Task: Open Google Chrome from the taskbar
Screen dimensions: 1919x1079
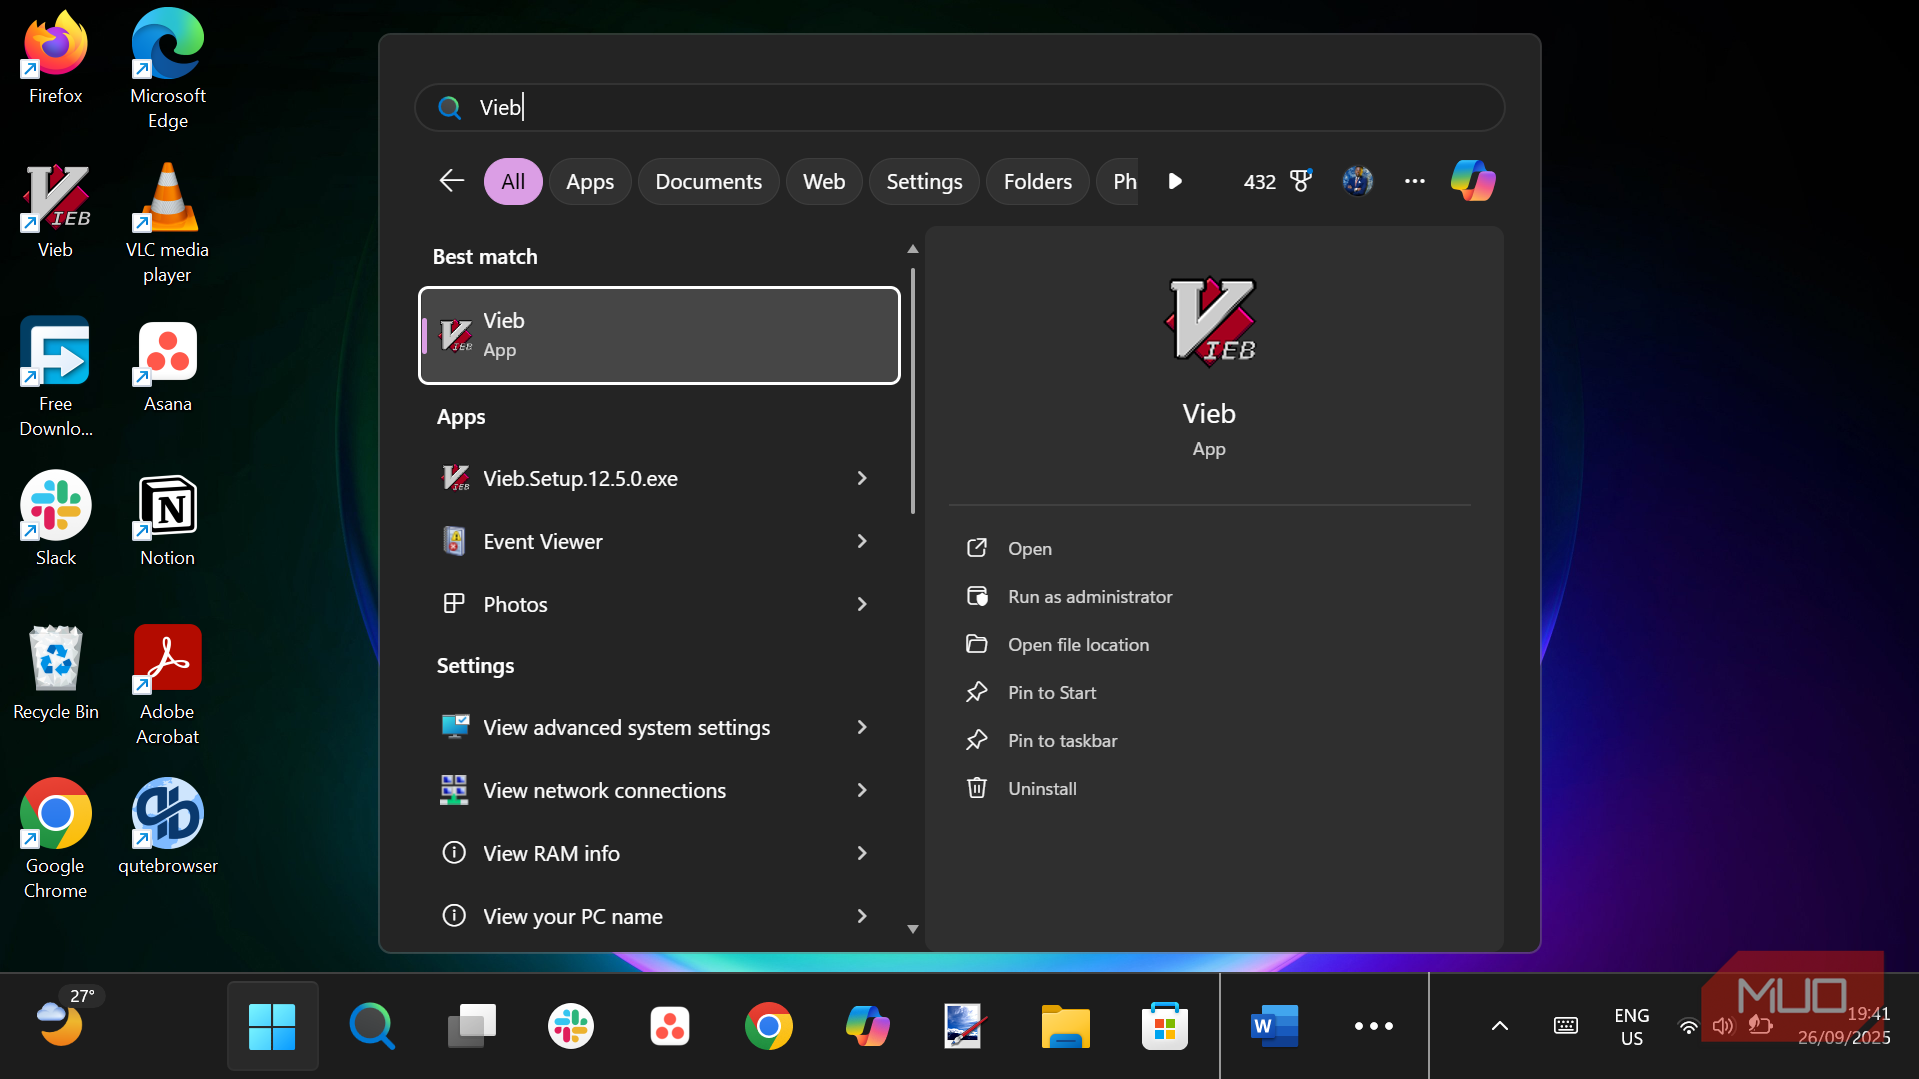Action: click(x=769, y=1026)
